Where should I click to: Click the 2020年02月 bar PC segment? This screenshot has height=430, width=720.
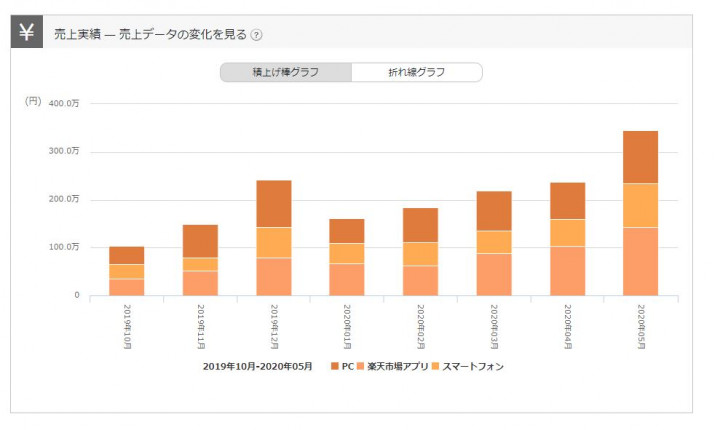(x=420, y=225)
